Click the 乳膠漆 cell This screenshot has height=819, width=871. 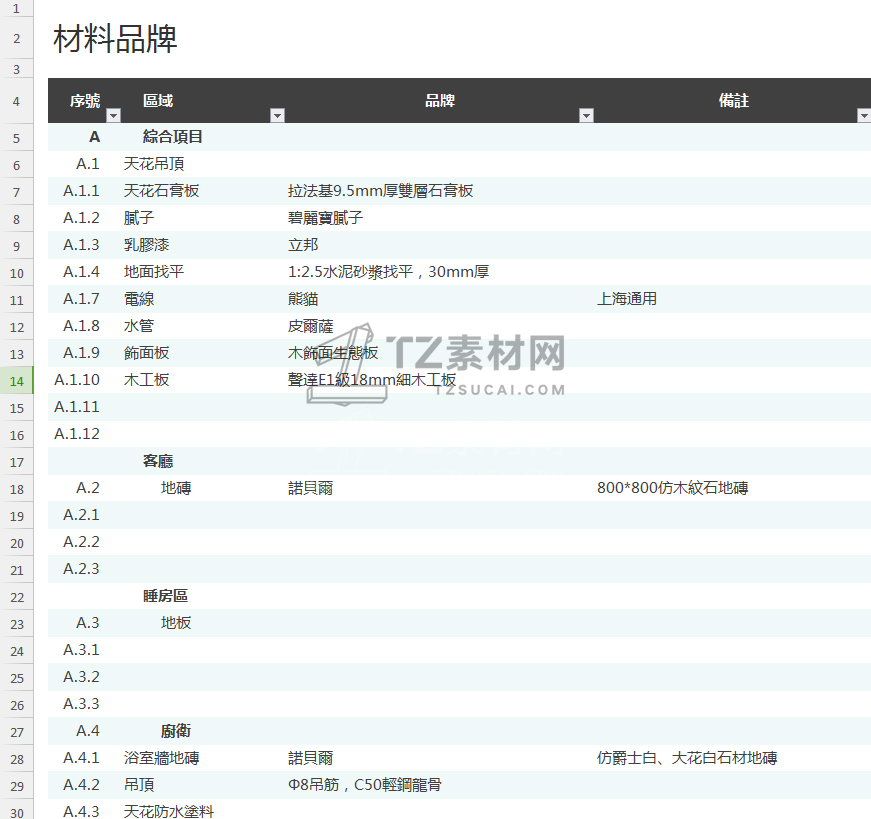(146, 244)
